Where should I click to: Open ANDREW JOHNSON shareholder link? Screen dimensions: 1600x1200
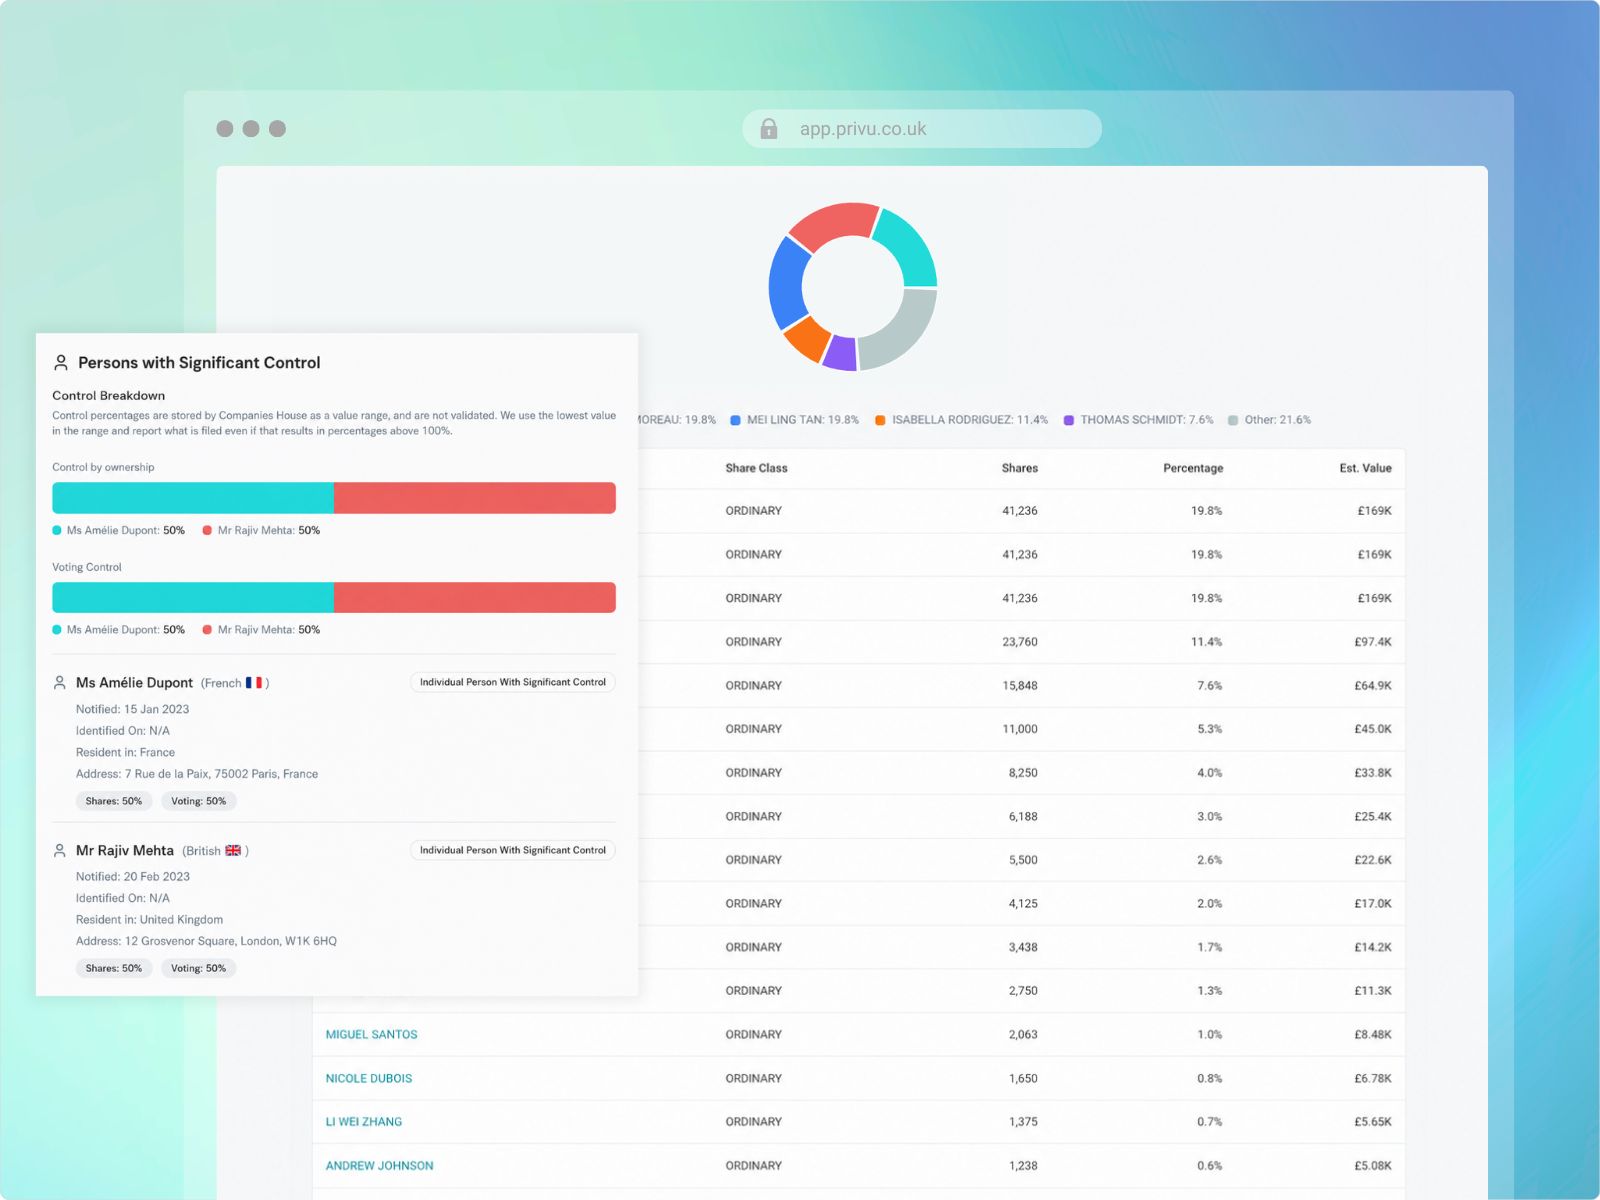(x=379, y=1166)
